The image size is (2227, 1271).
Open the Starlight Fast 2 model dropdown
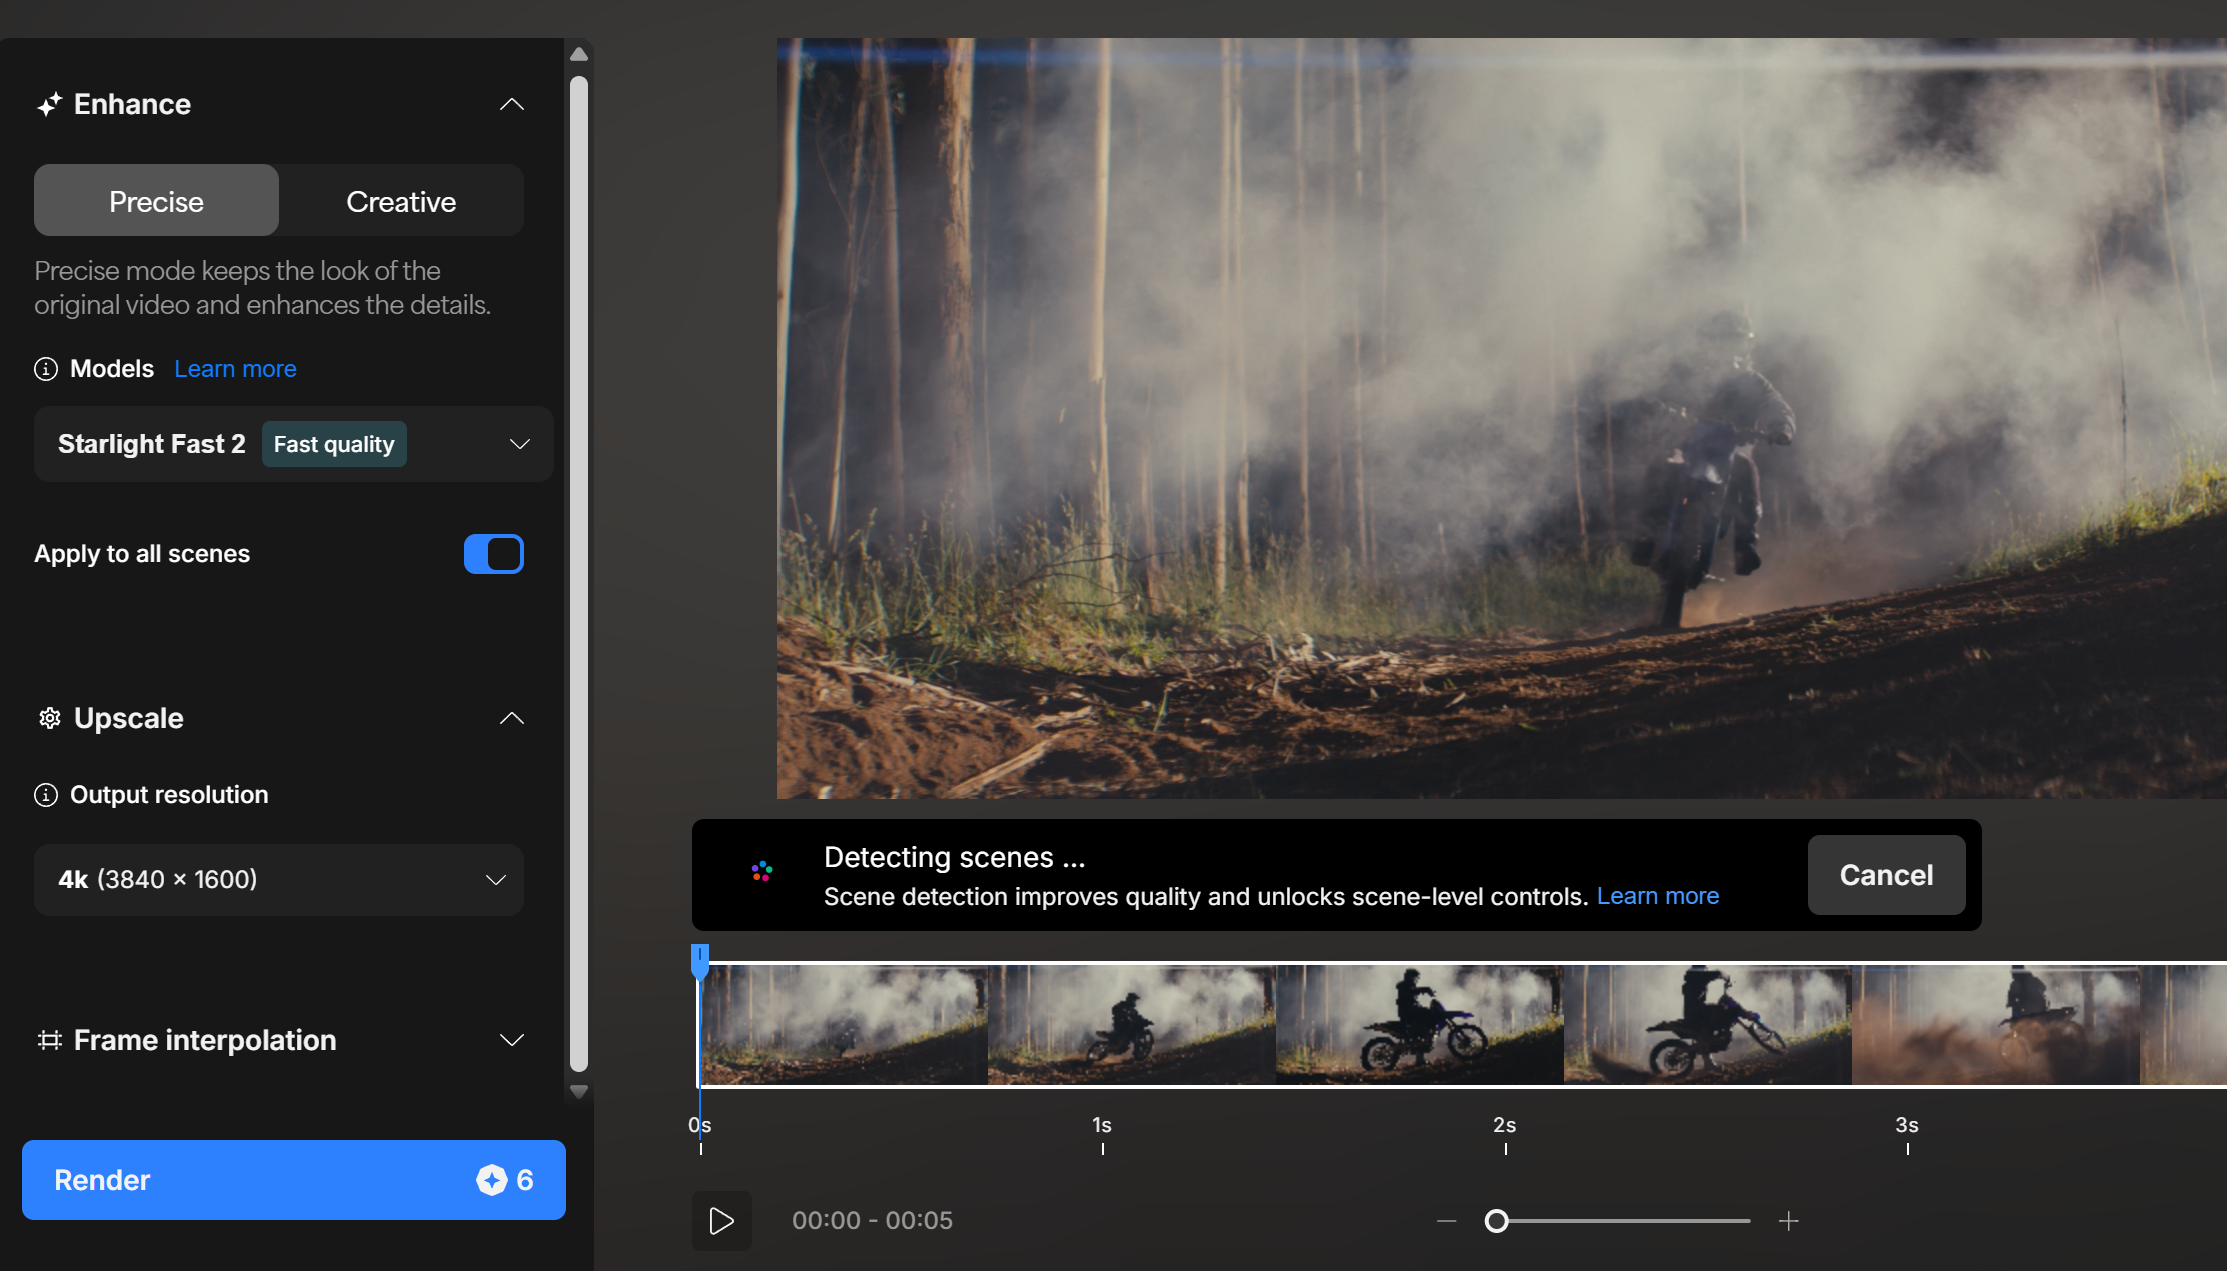pos(293,444)
